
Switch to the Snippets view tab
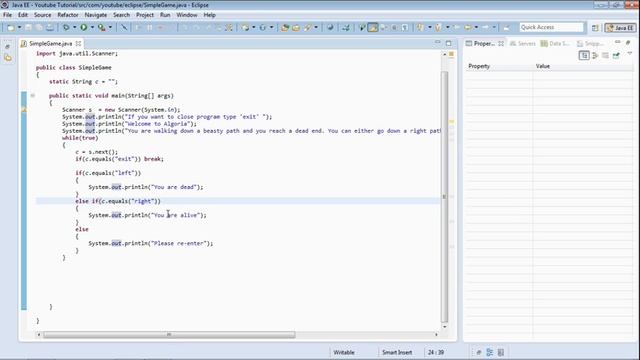coord(590,43)
